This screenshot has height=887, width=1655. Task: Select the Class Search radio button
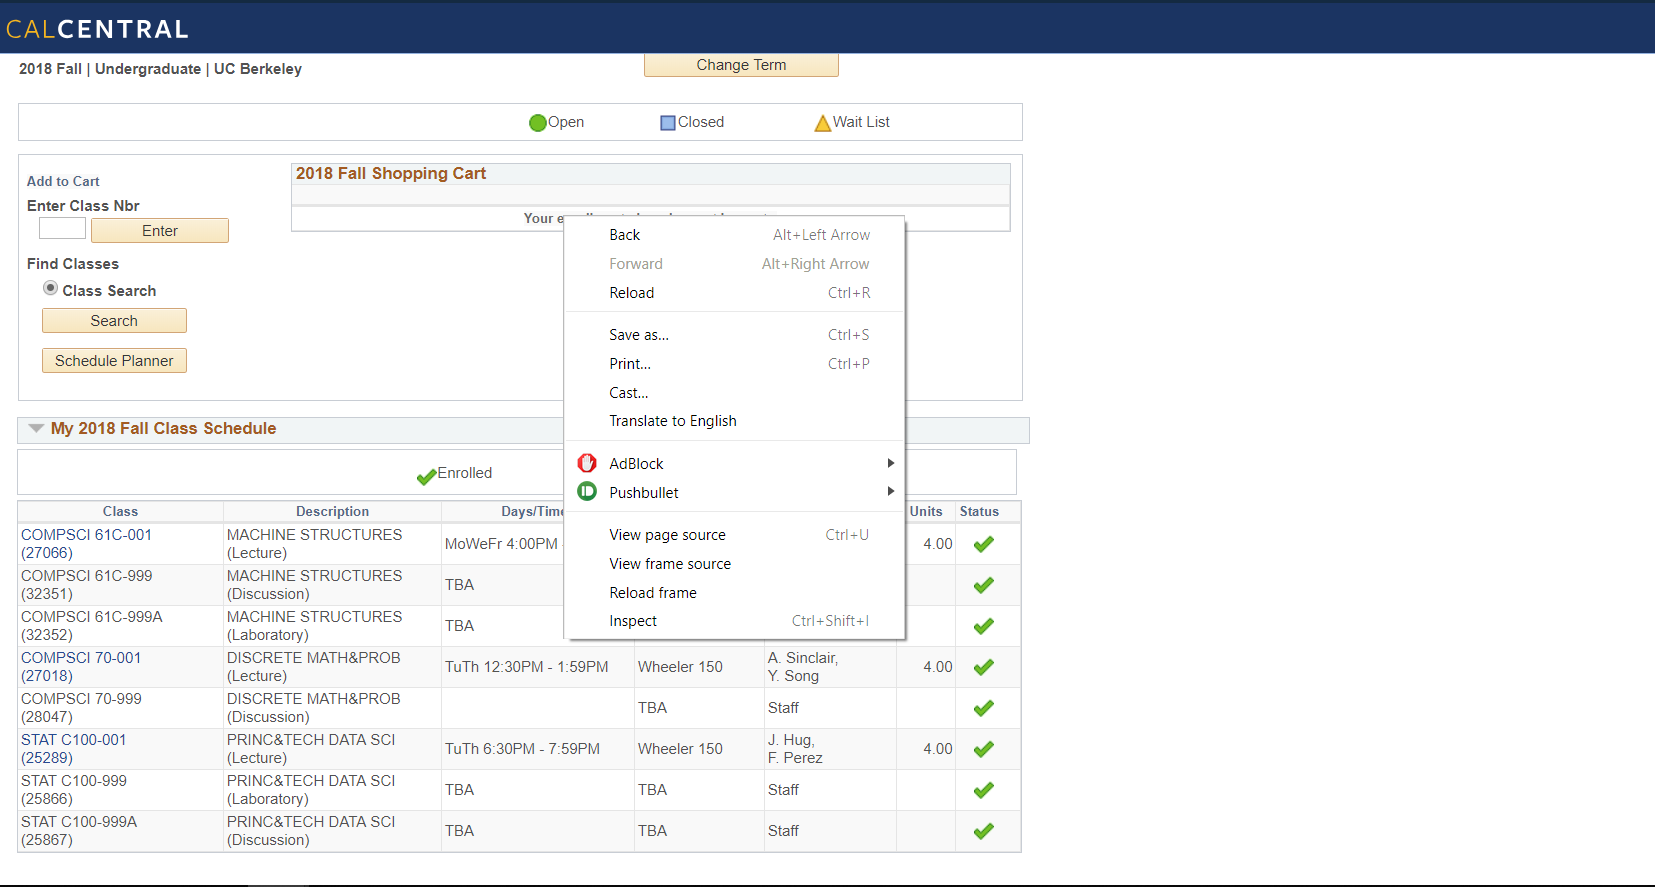50,288
